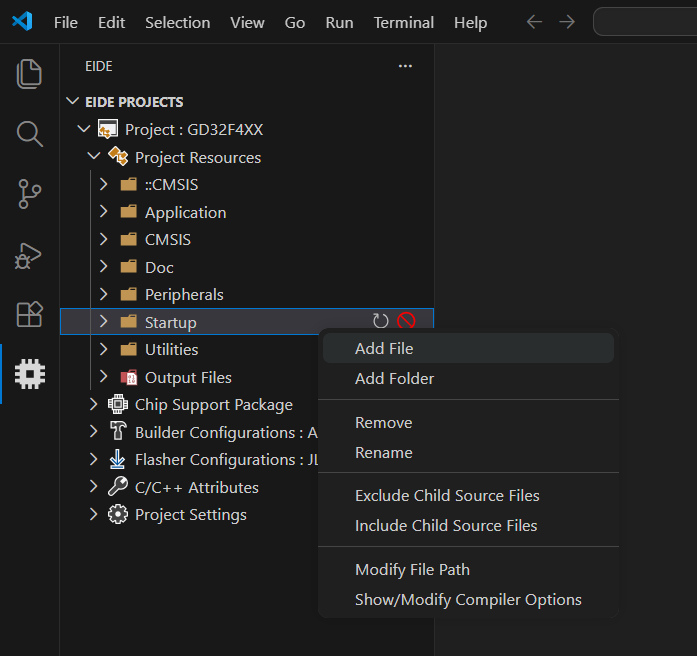Open Show/Modify Compiler Options
Screen dimensions: 697x656
469,600
